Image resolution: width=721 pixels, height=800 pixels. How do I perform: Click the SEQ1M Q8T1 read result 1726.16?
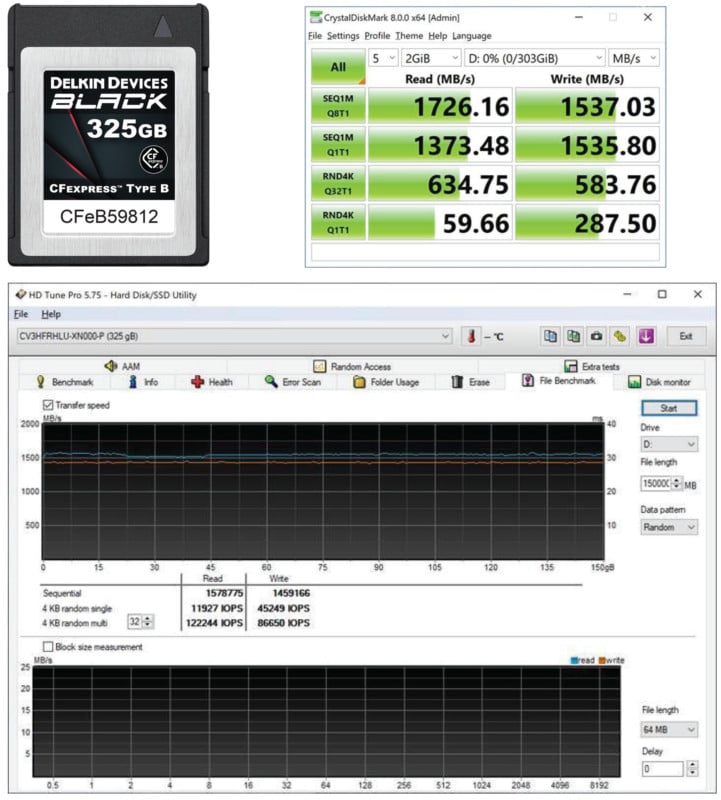tap(440, 106)
